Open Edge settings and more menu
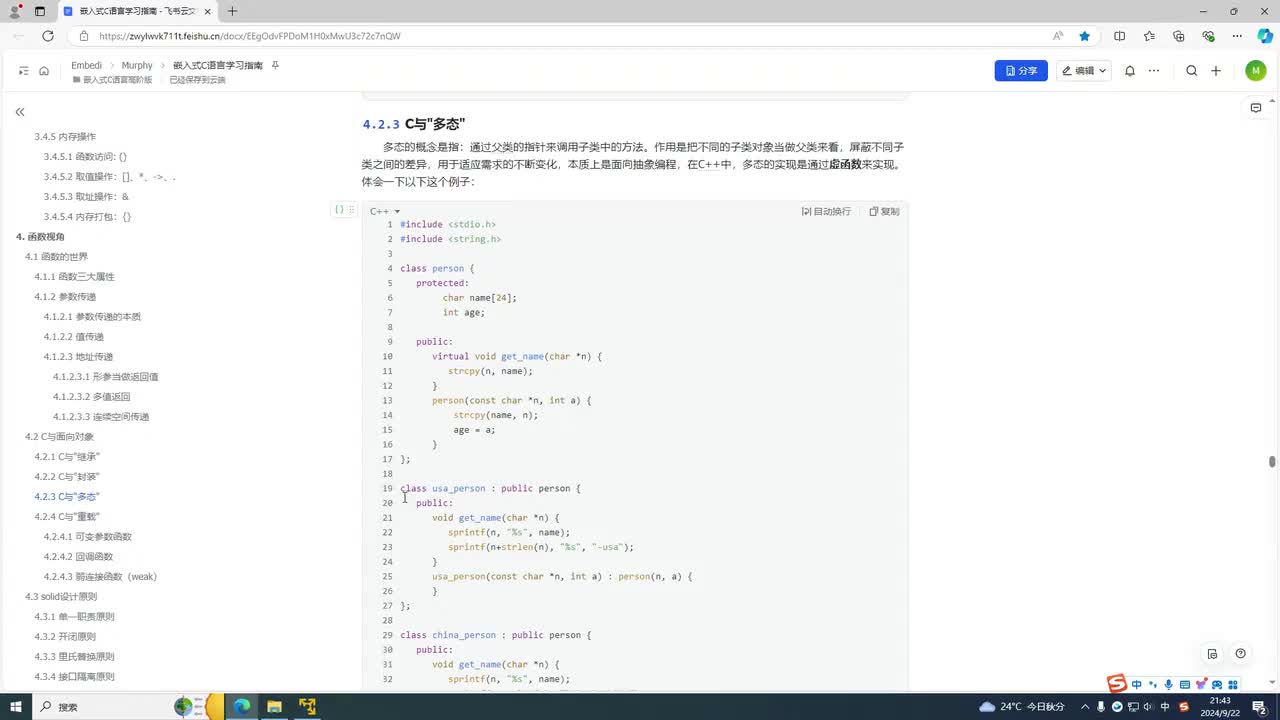The height and width of the screenshot is (720, 1280). (x=1238, y=36)
